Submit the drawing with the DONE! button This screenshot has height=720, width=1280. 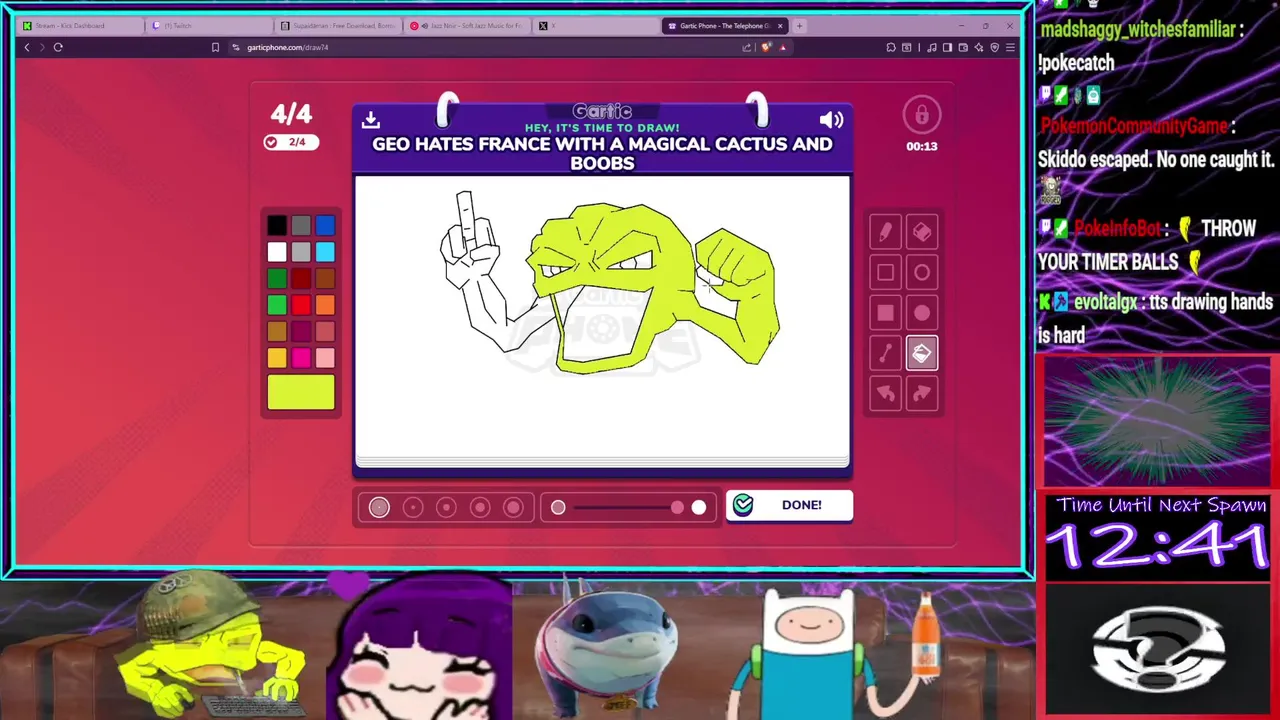789,505
